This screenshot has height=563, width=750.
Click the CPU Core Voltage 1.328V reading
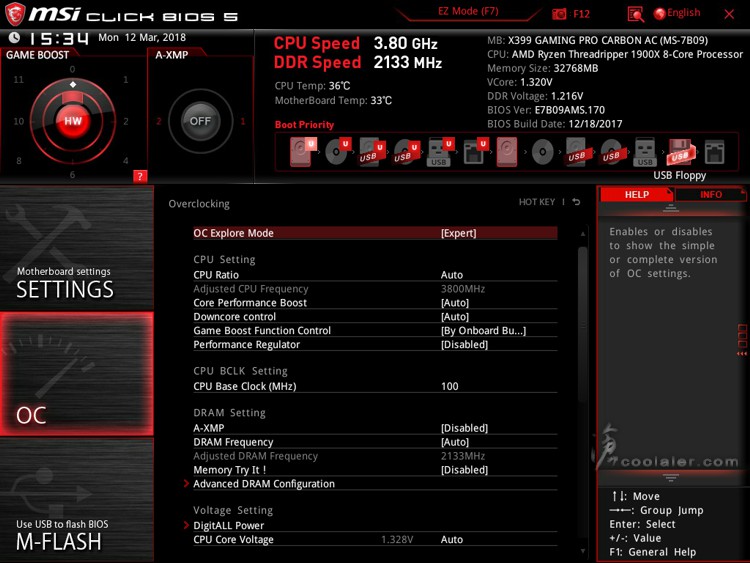pyautogui.click(x=397, y=540)
